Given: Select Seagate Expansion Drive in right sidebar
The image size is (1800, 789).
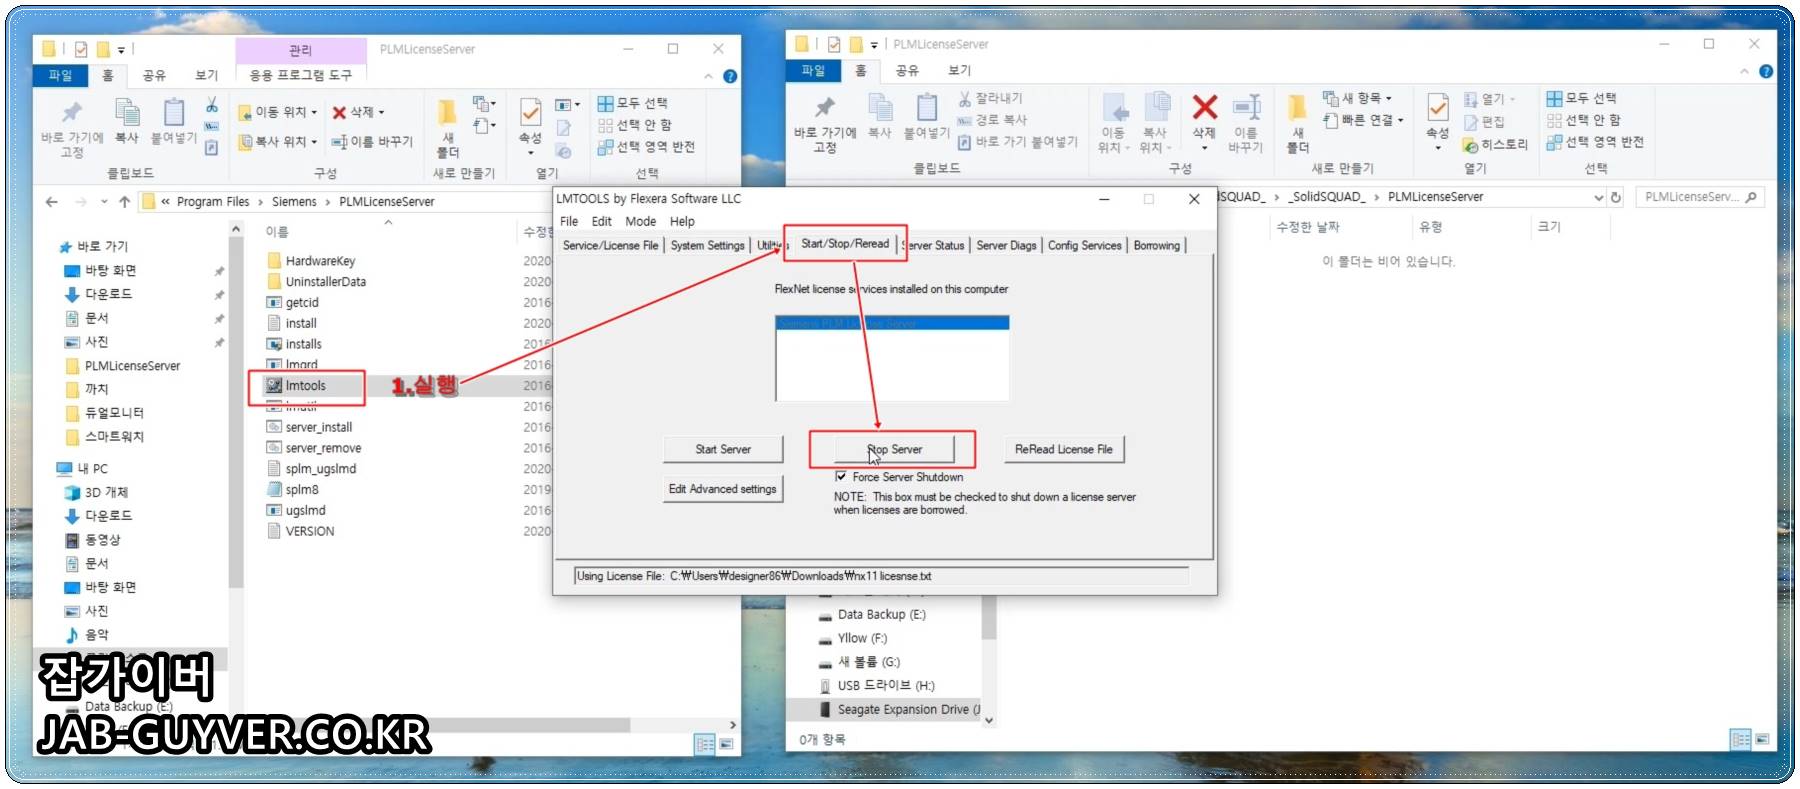Looking at the screenshot, I should (x=899, y=710).
